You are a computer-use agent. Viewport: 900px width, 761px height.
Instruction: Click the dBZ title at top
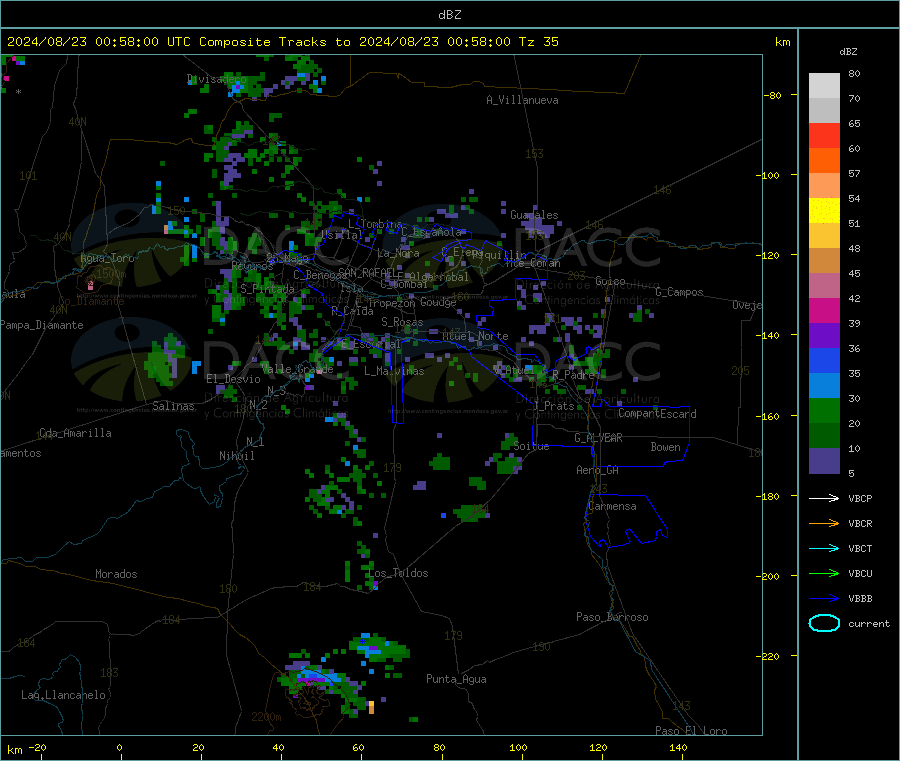449,15
